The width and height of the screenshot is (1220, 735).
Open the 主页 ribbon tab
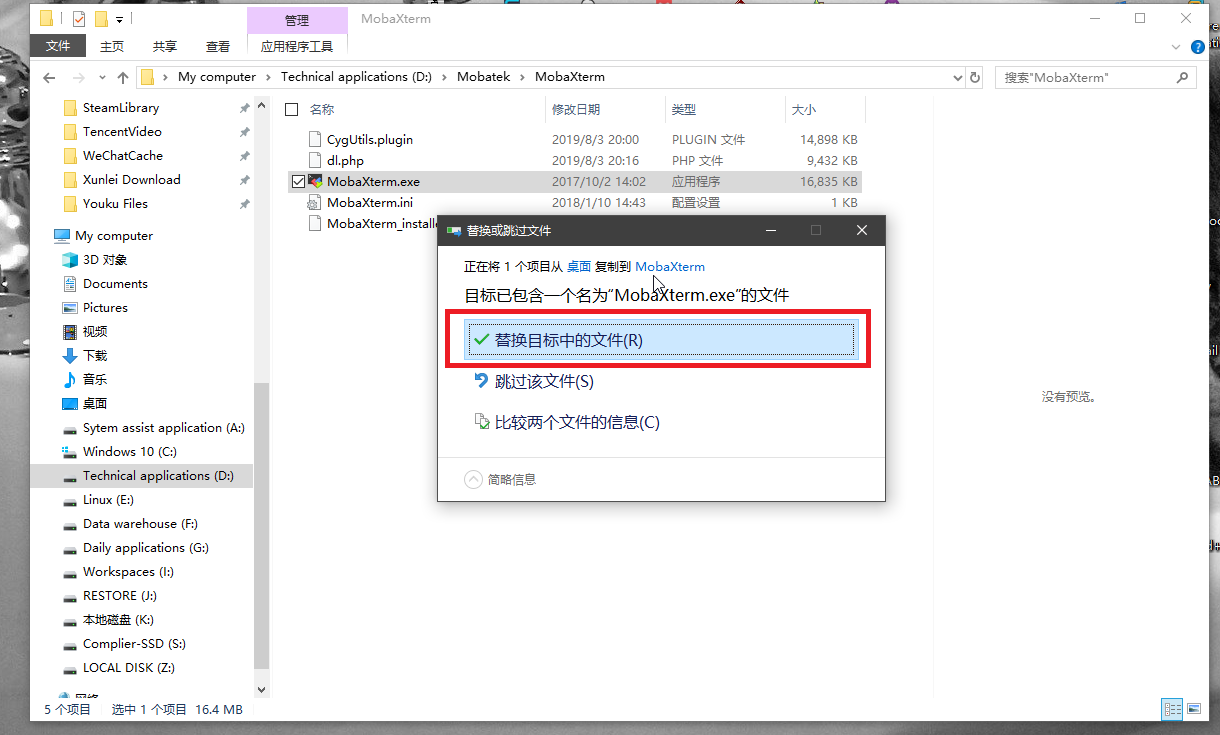[112, 46]
